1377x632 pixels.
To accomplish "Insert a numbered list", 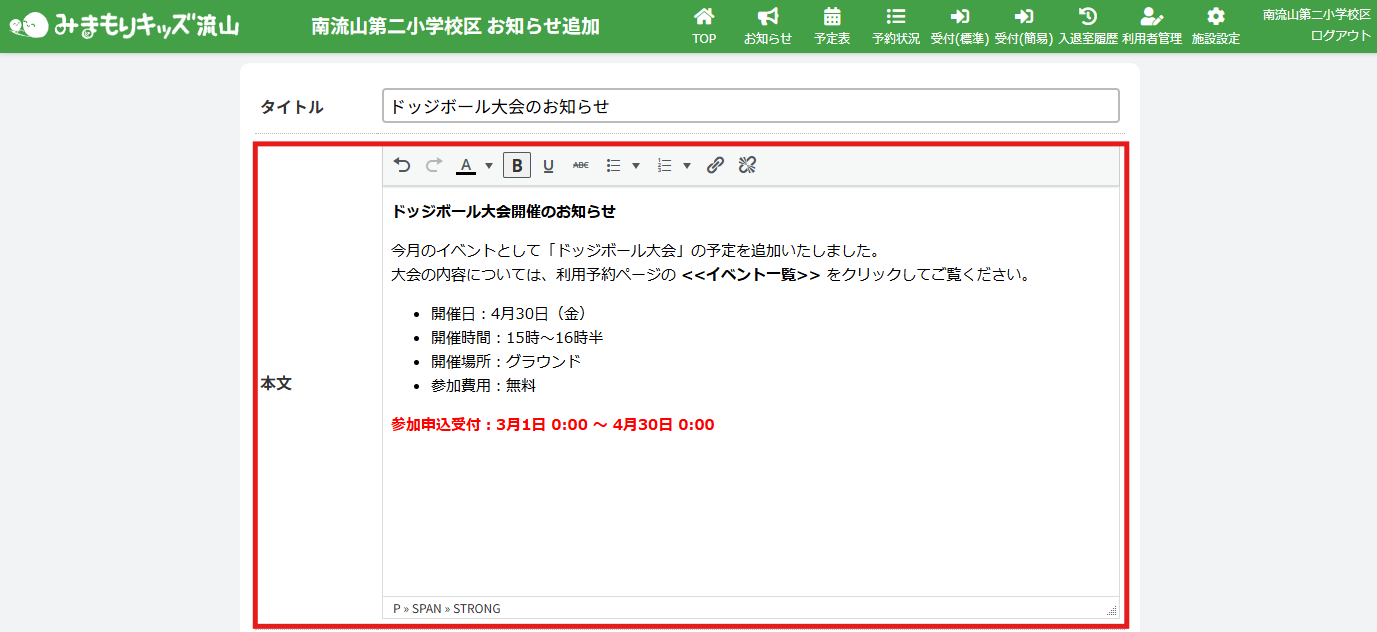I will point(664,165).
